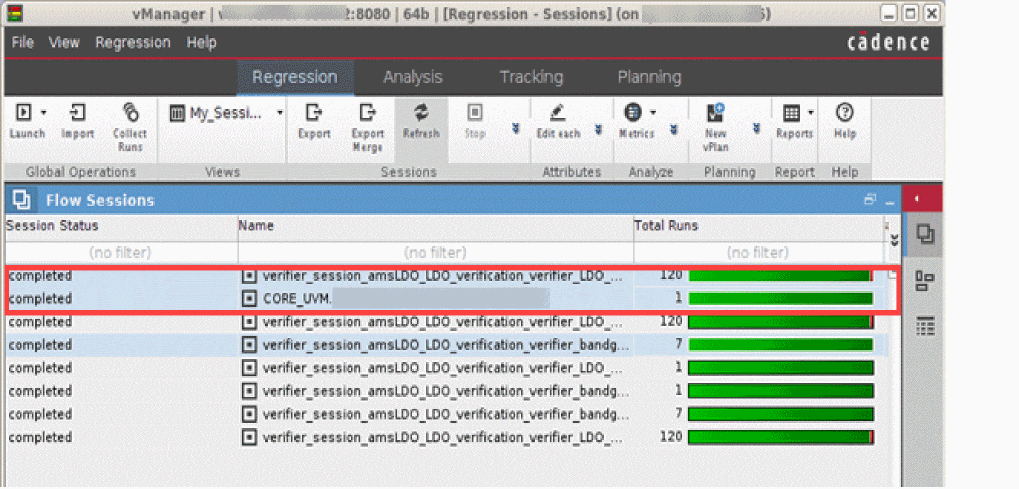This screenshot has height=489, width=1019.
Task: Open the Launch dropdown arrow
Action: (x=44, y=113)
